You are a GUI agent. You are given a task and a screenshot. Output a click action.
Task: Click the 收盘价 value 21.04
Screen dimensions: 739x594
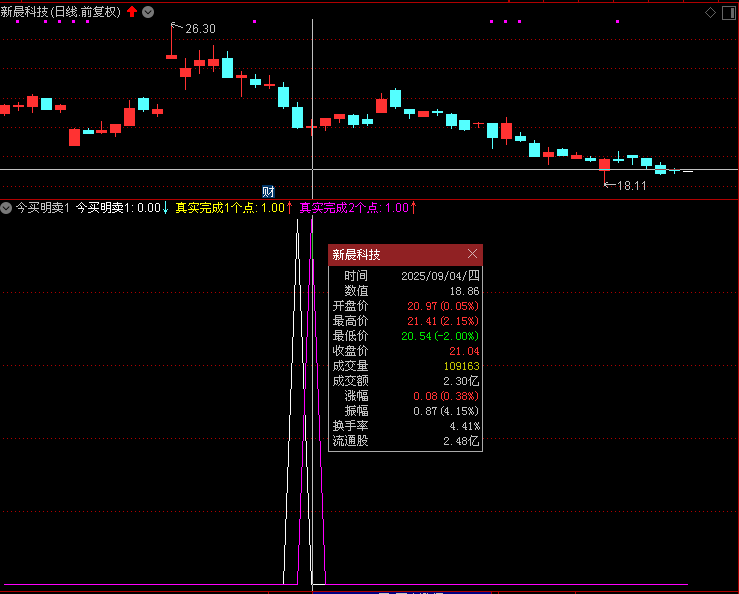click(464, 351)
